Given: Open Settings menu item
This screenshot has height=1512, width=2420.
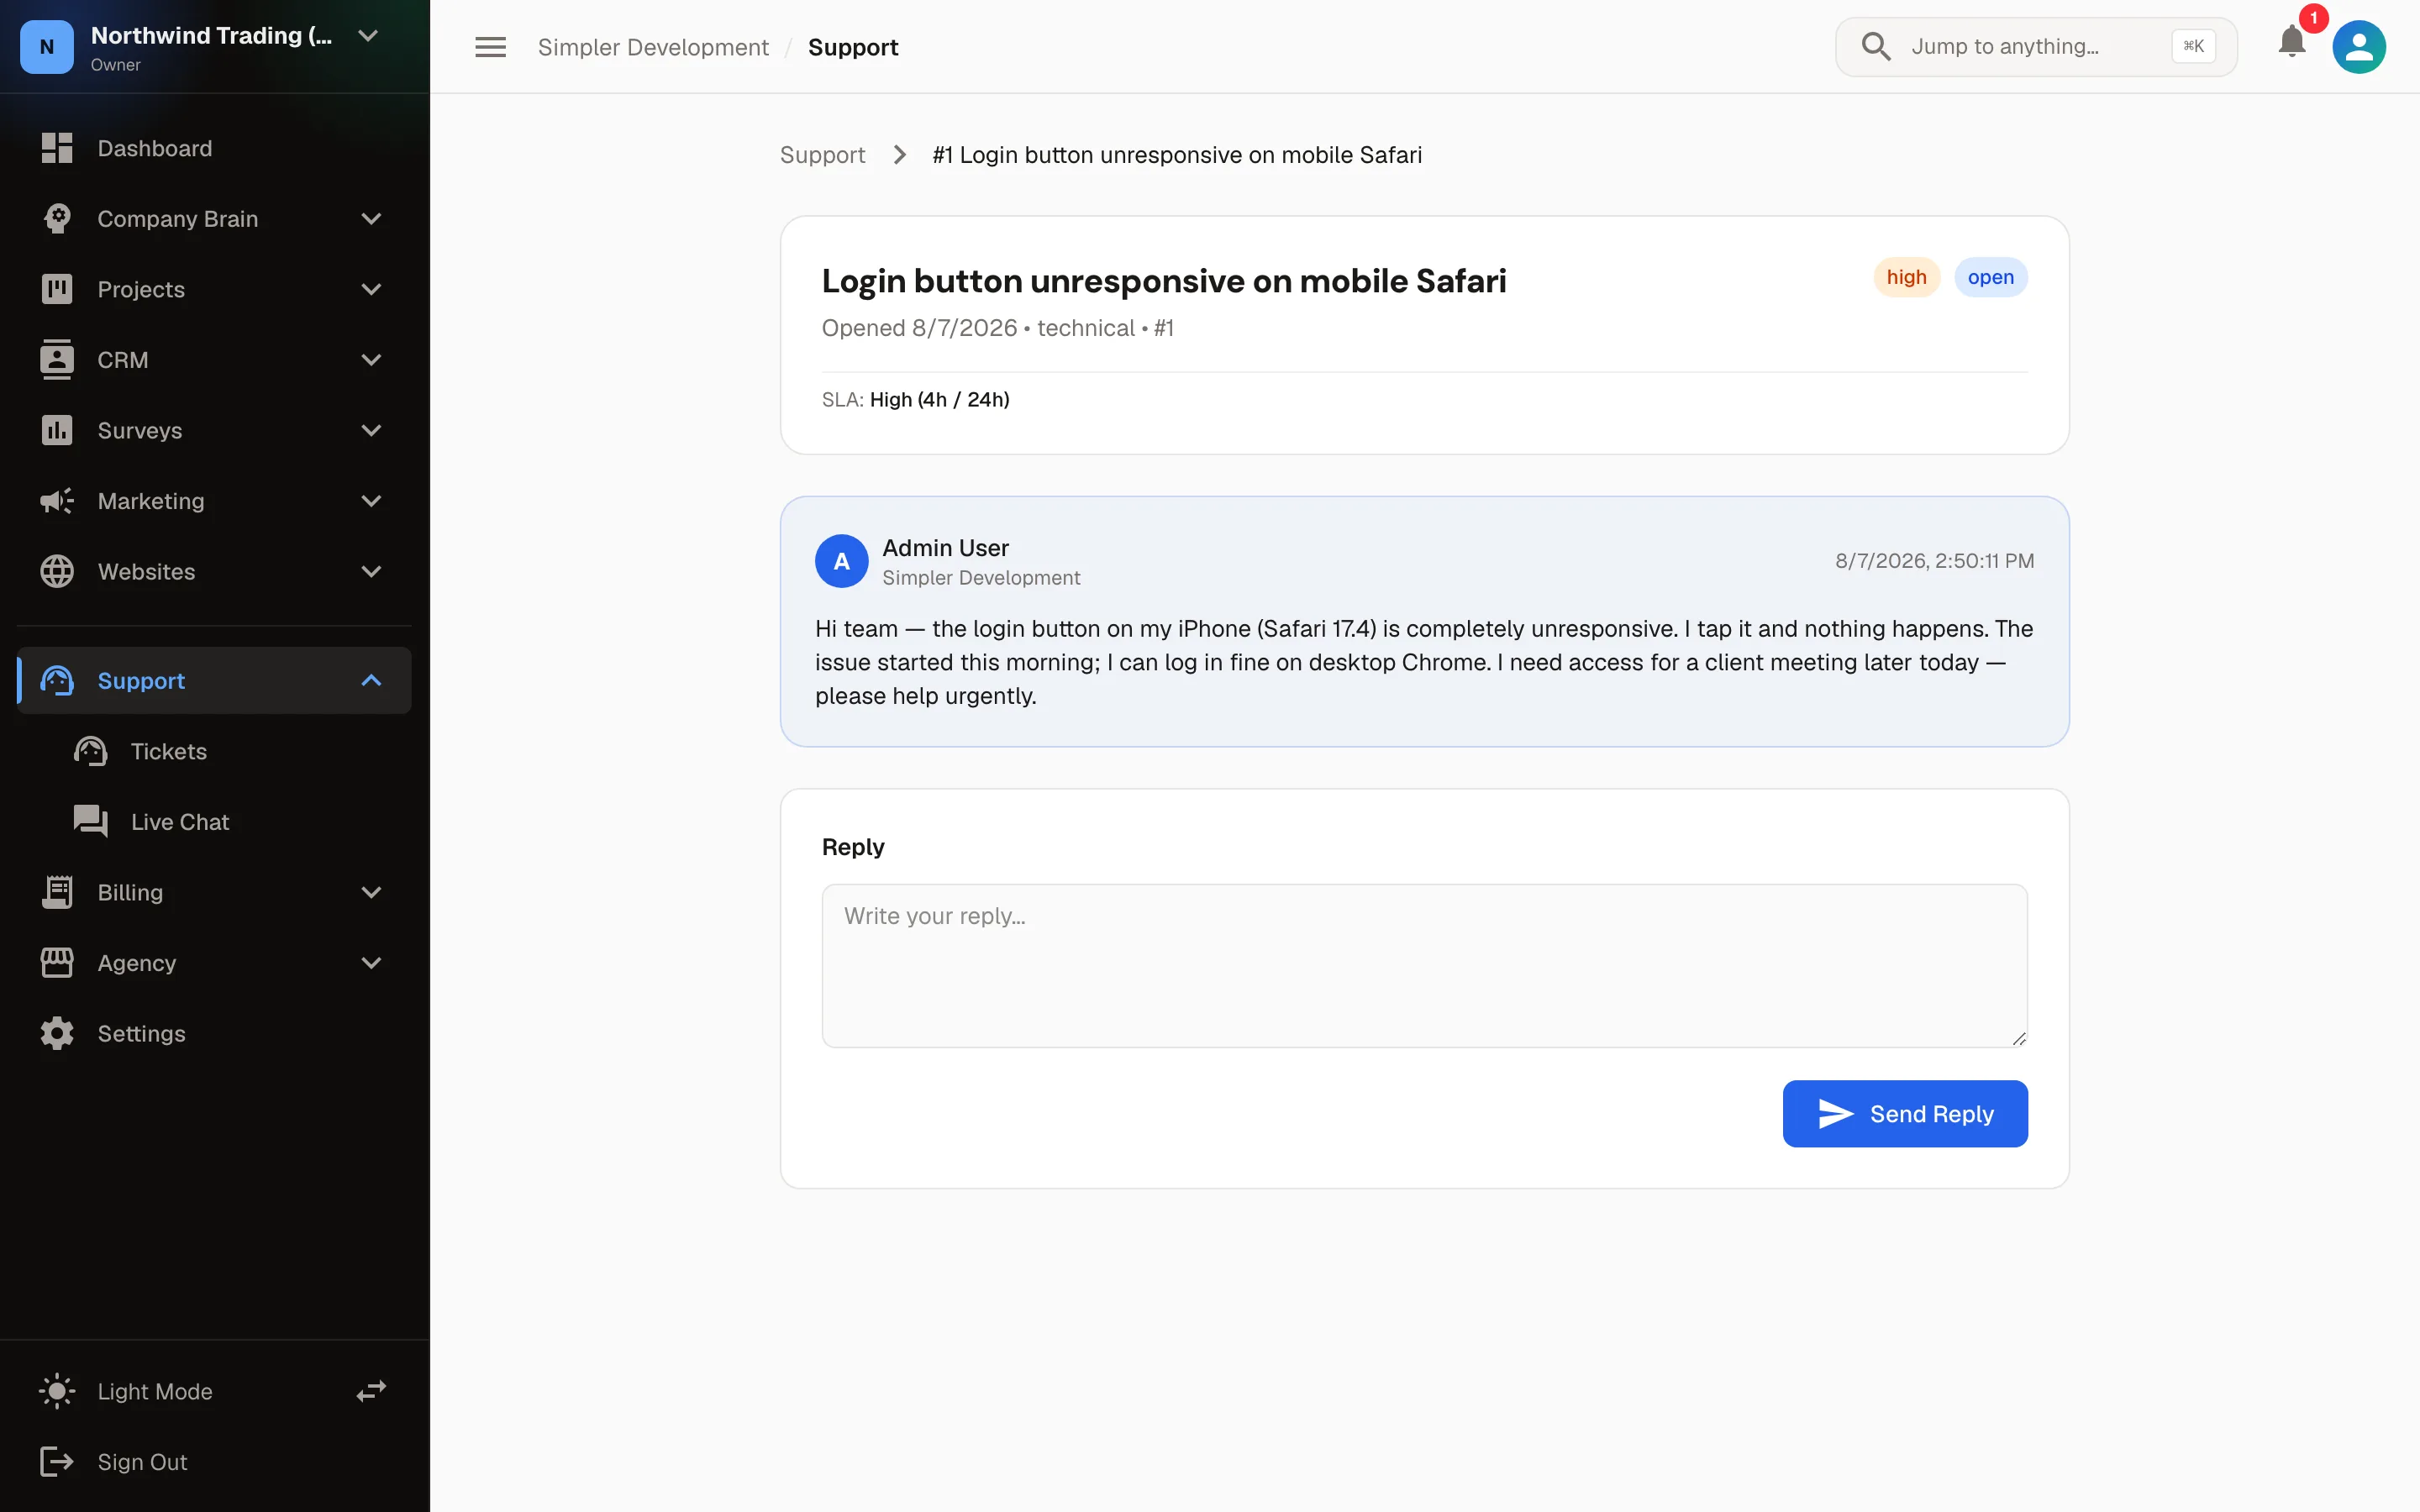Looking at the screenshot, I should point(214,1033).
